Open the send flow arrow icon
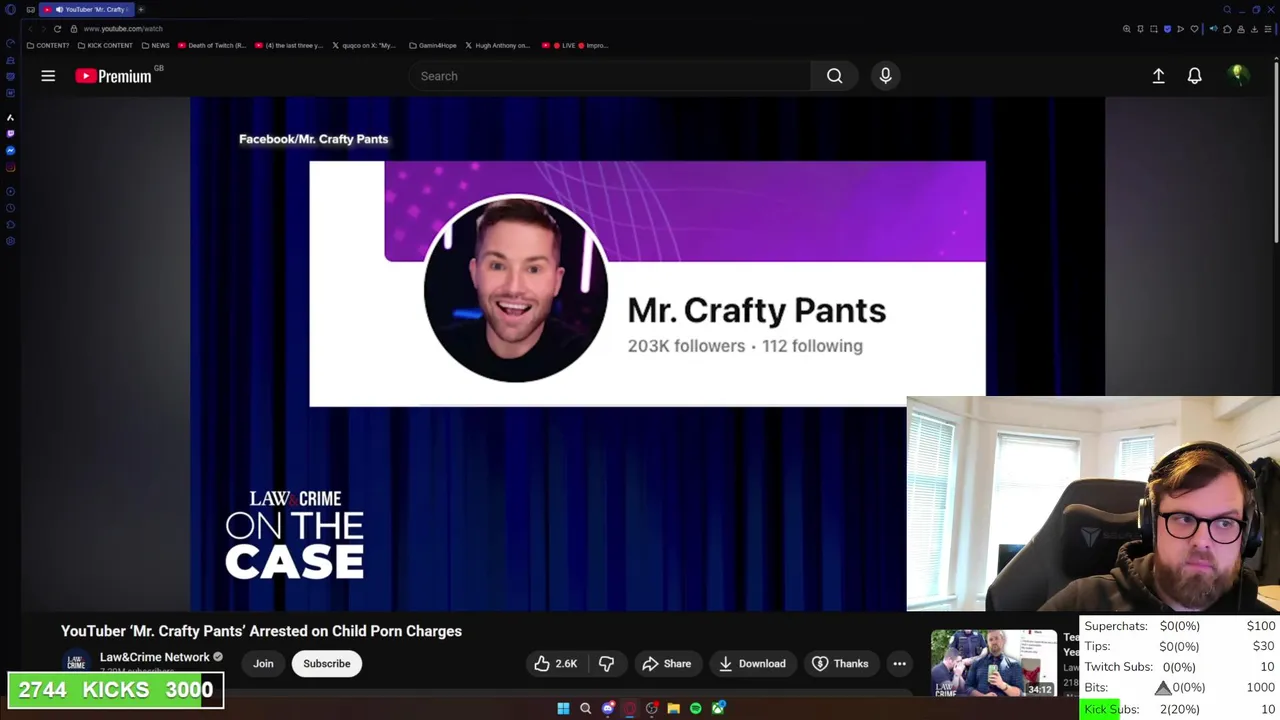The height and width of the screenshot is (720, 1280). 1180,29
